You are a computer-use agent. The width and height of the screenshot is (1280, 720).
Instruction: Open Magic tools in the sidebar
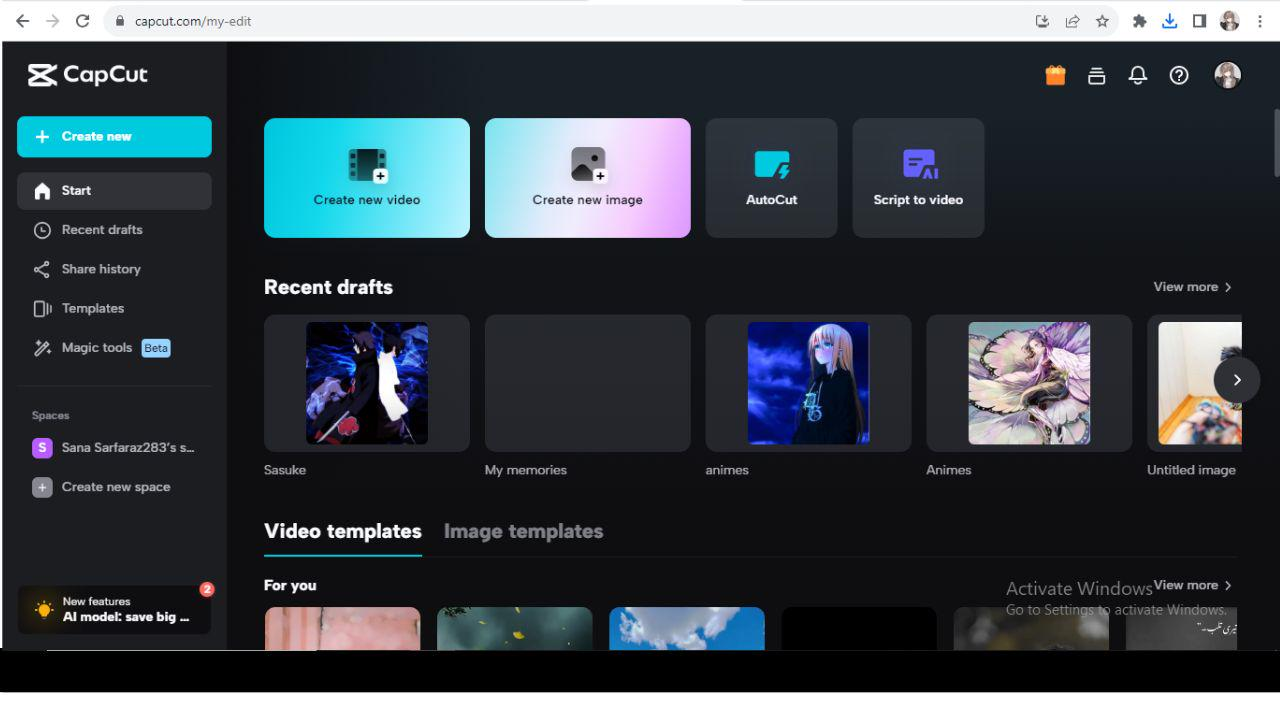[114, 348]
